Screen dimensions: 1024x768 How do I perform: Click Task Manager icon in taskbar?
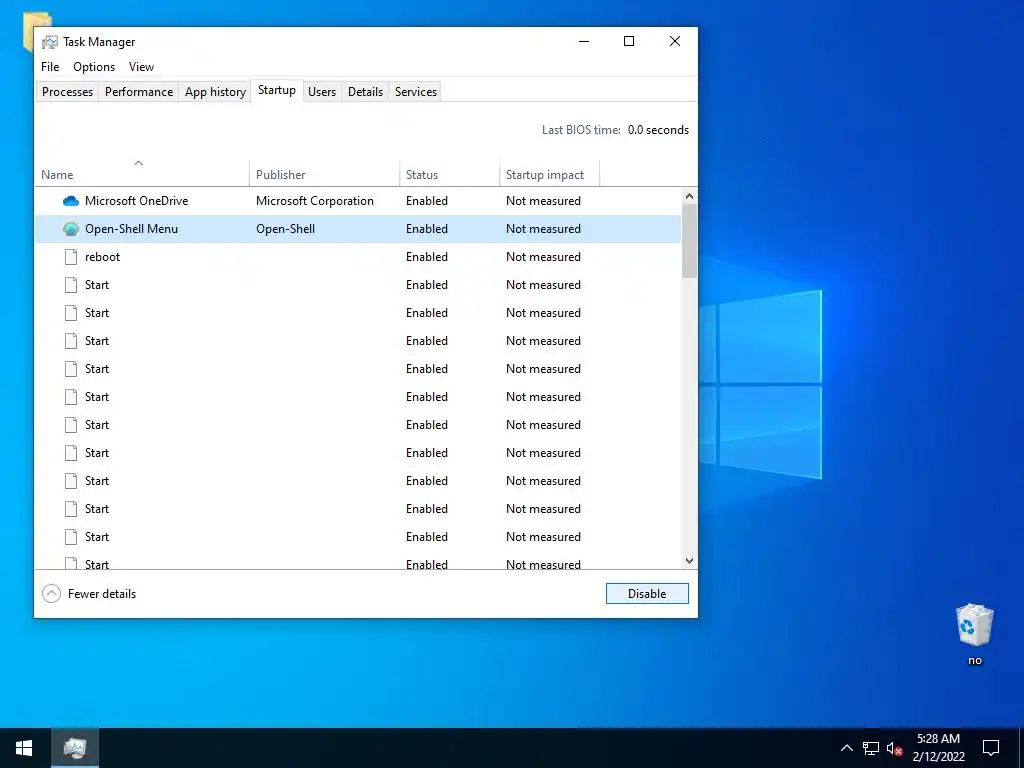point(75,748)
